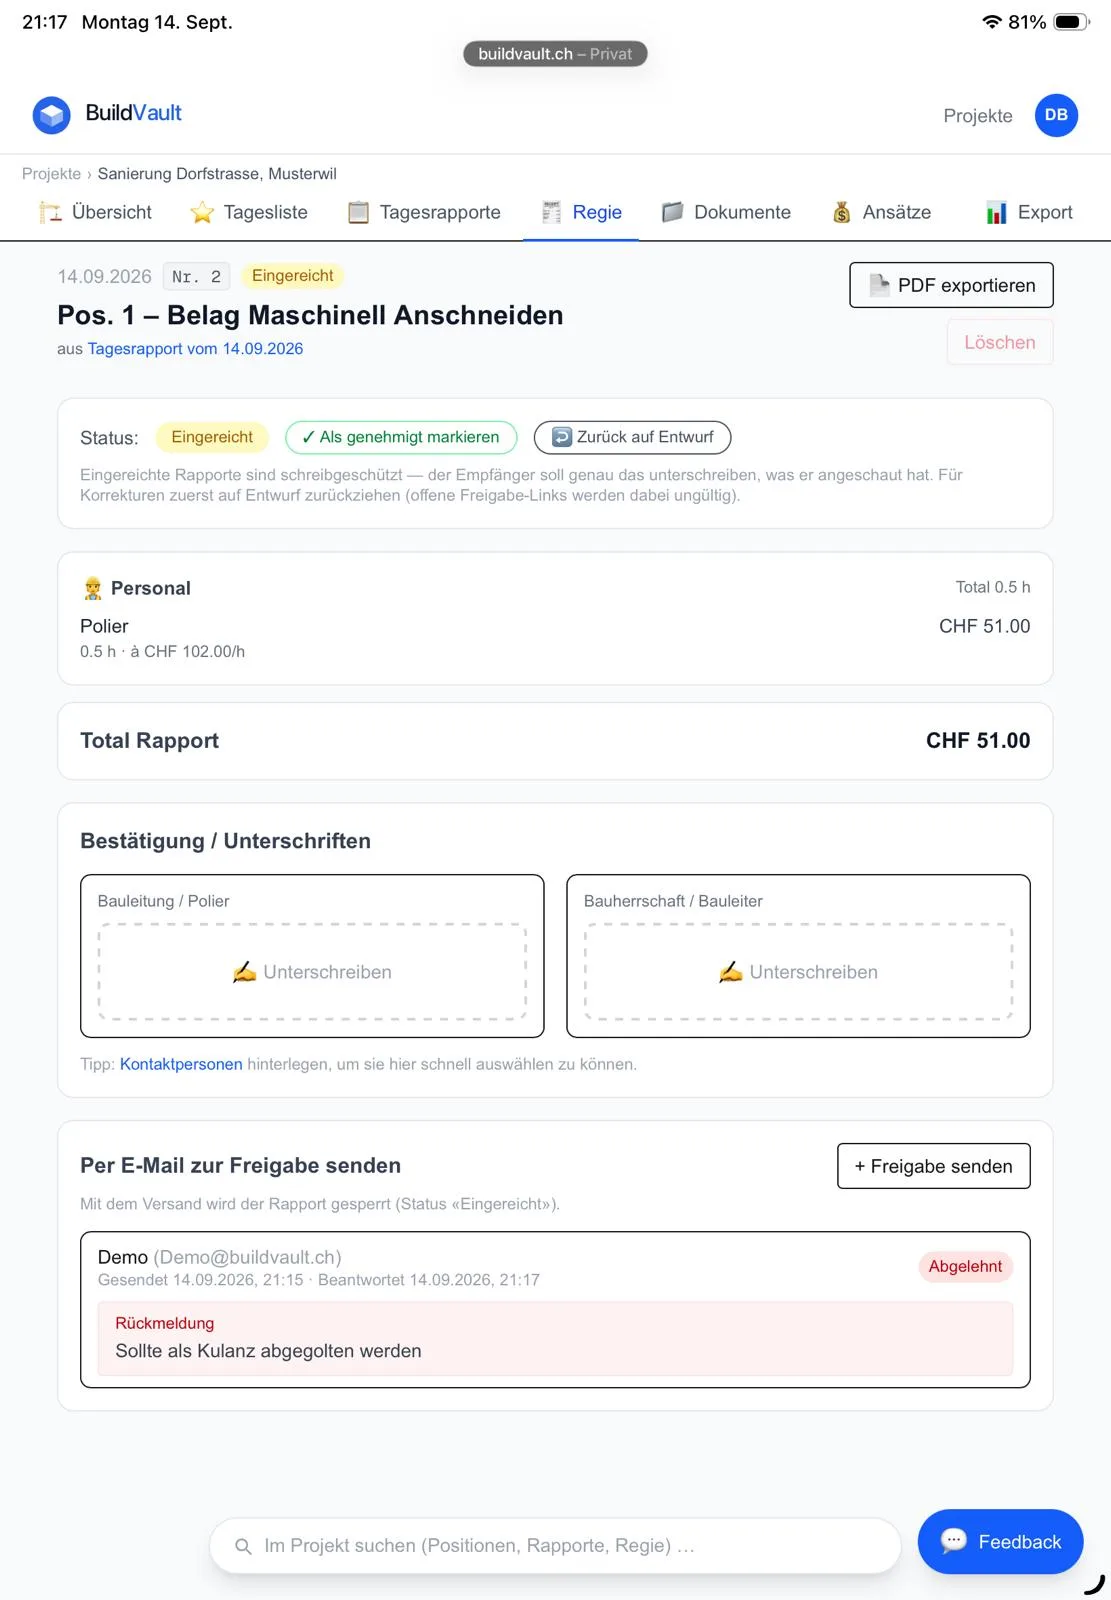The height and width of the screenshot is (1600, 1111).
Task: Click the BuildVault cube logo icon
Action: (51, 115)
